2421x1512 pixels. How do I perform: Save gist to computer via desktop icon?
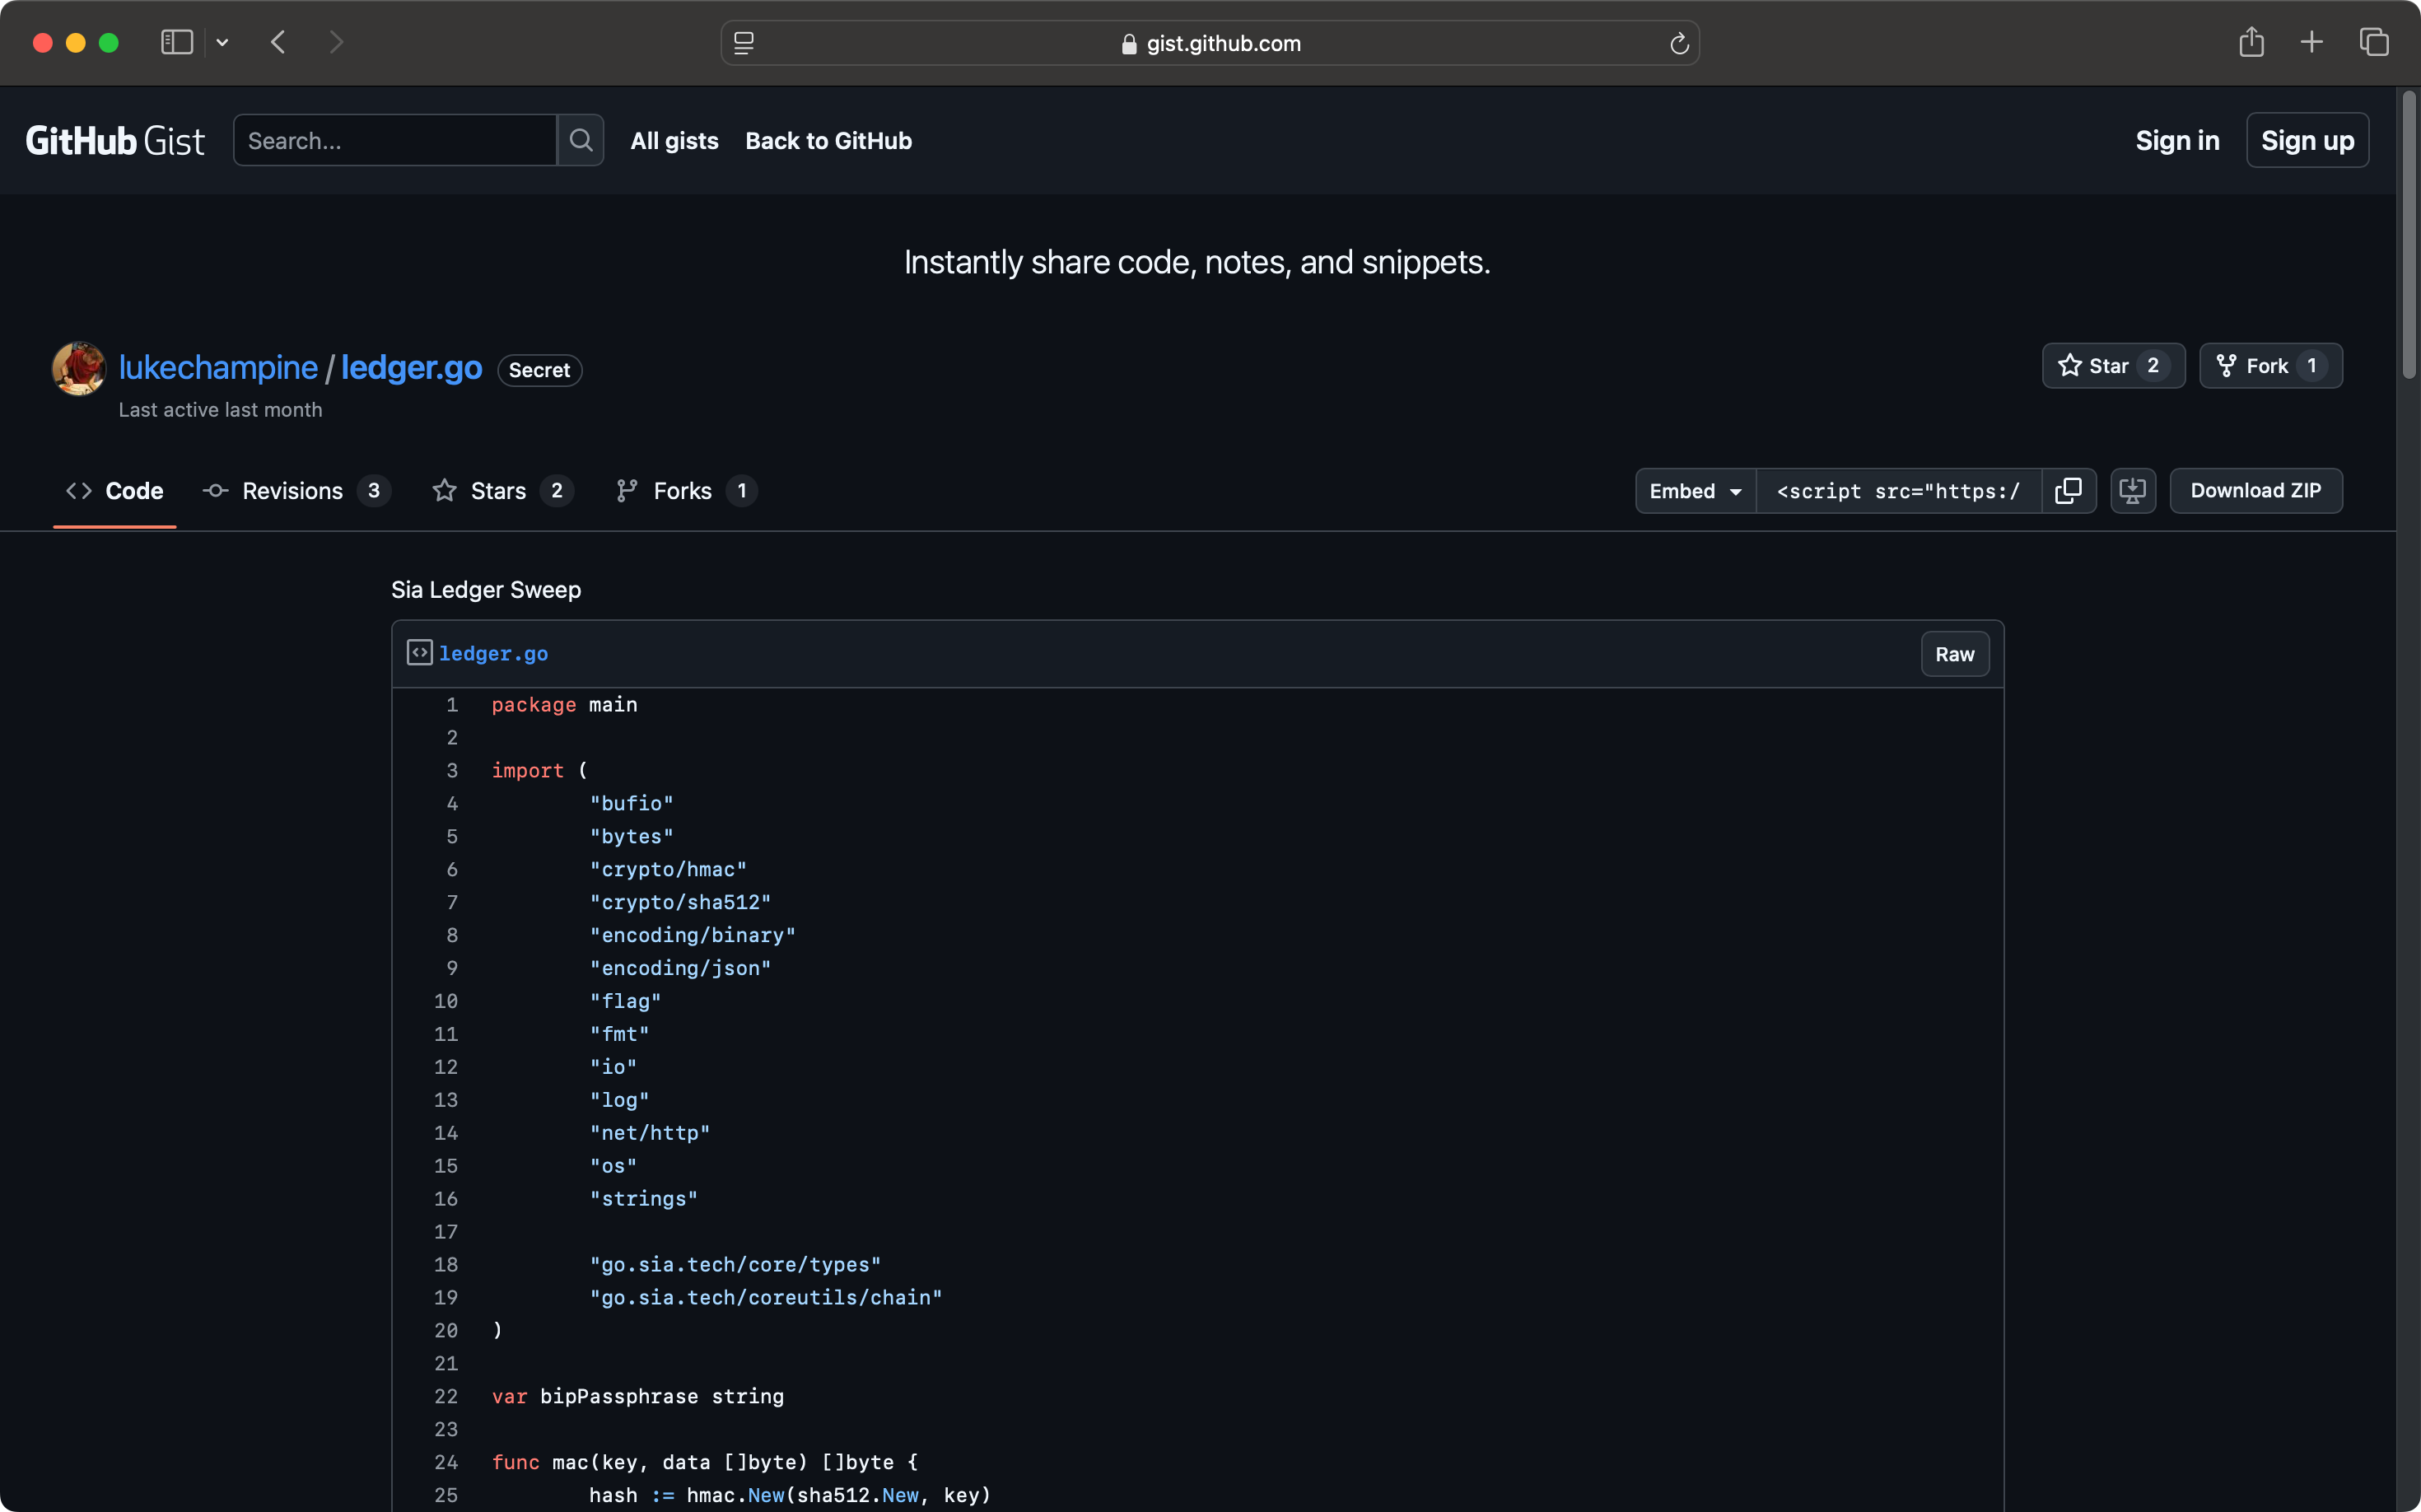(2133, 491)
